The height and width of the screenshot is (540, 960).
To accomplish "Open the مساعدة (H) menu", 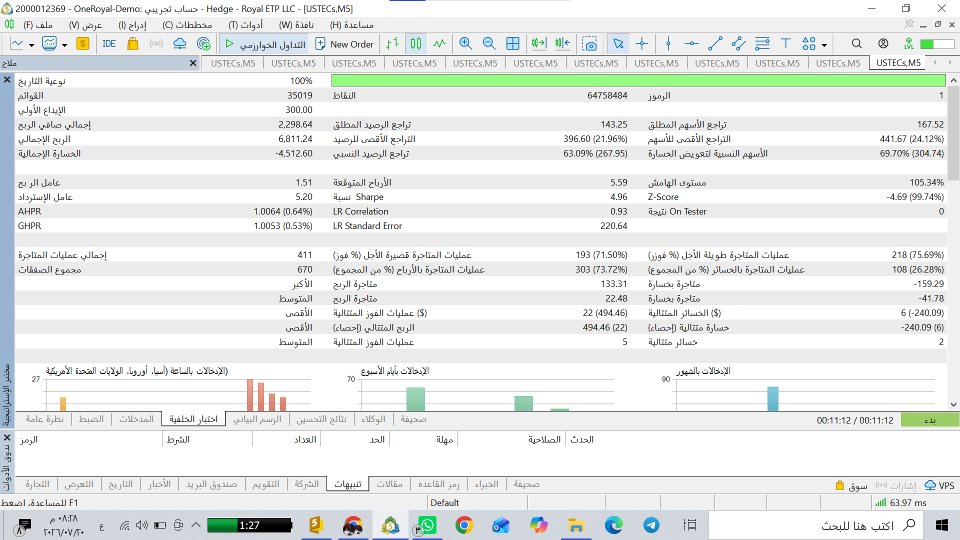I will click(x=351, y=25).
